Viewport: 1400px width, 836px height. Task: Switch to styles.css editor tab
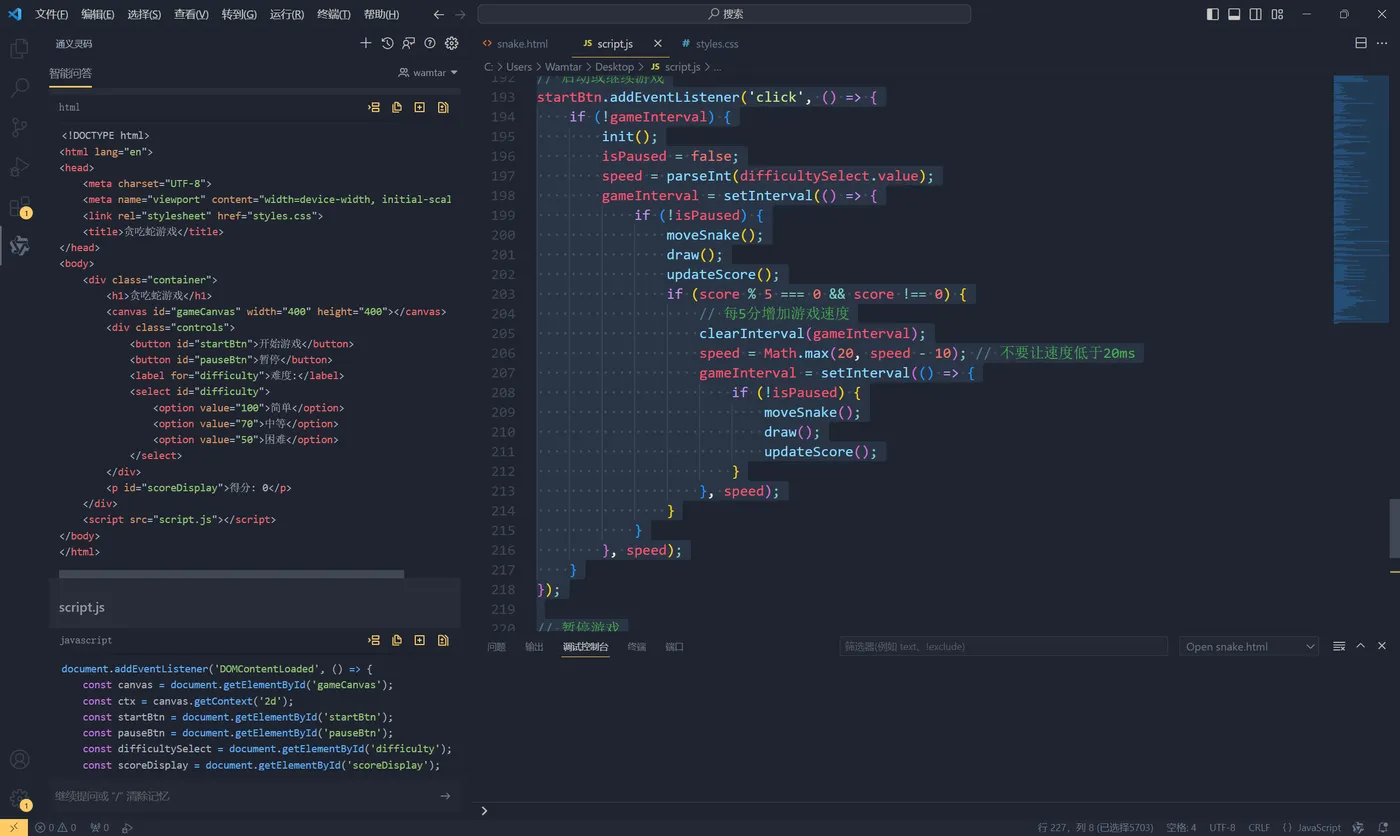click(710, 44)
